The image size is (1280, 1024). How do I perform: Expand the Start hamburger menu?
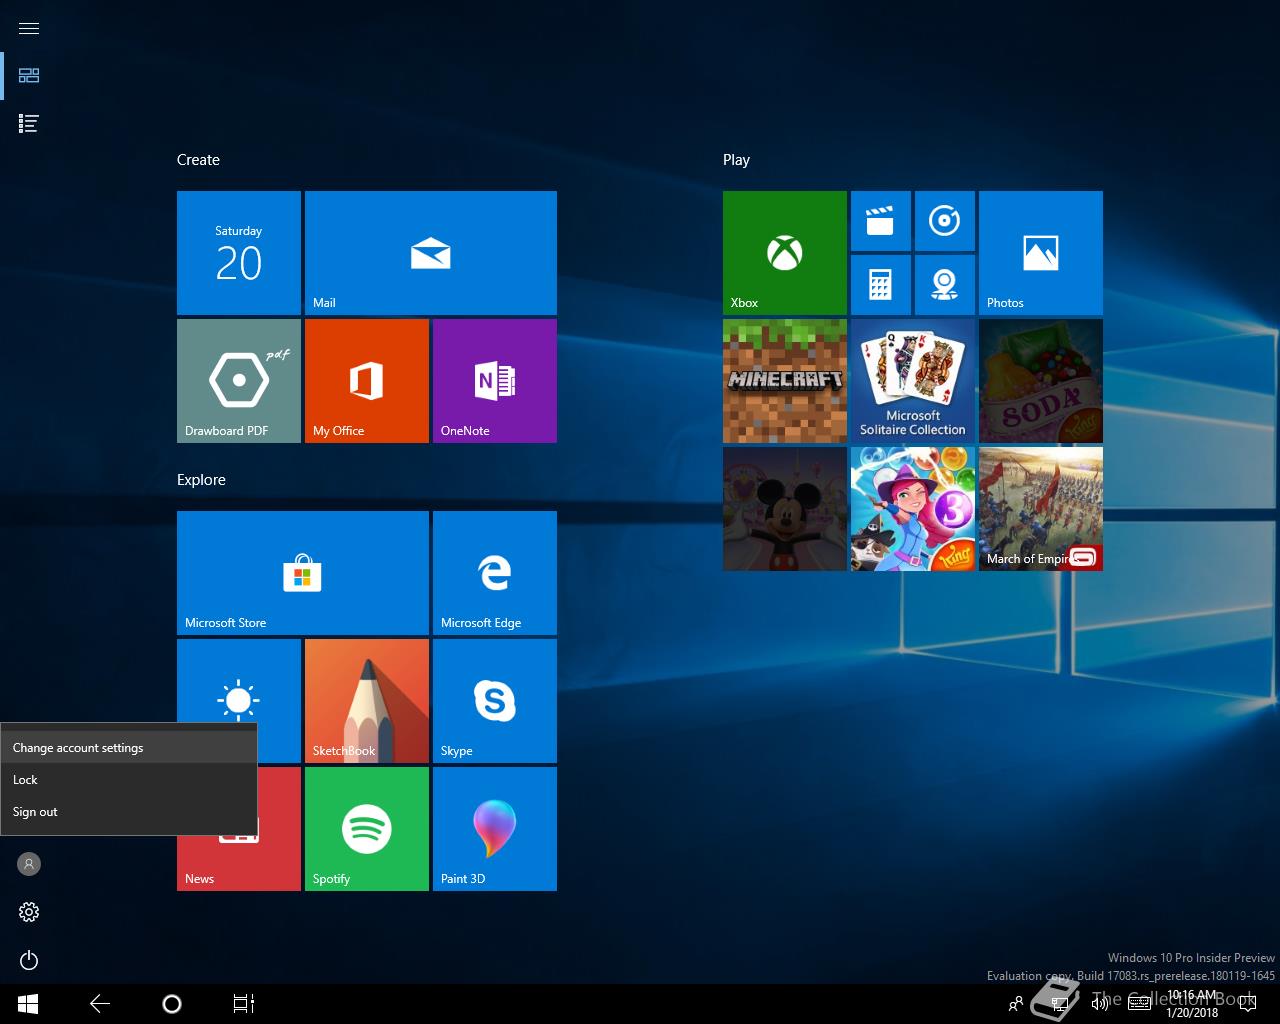tap(29, 28)
